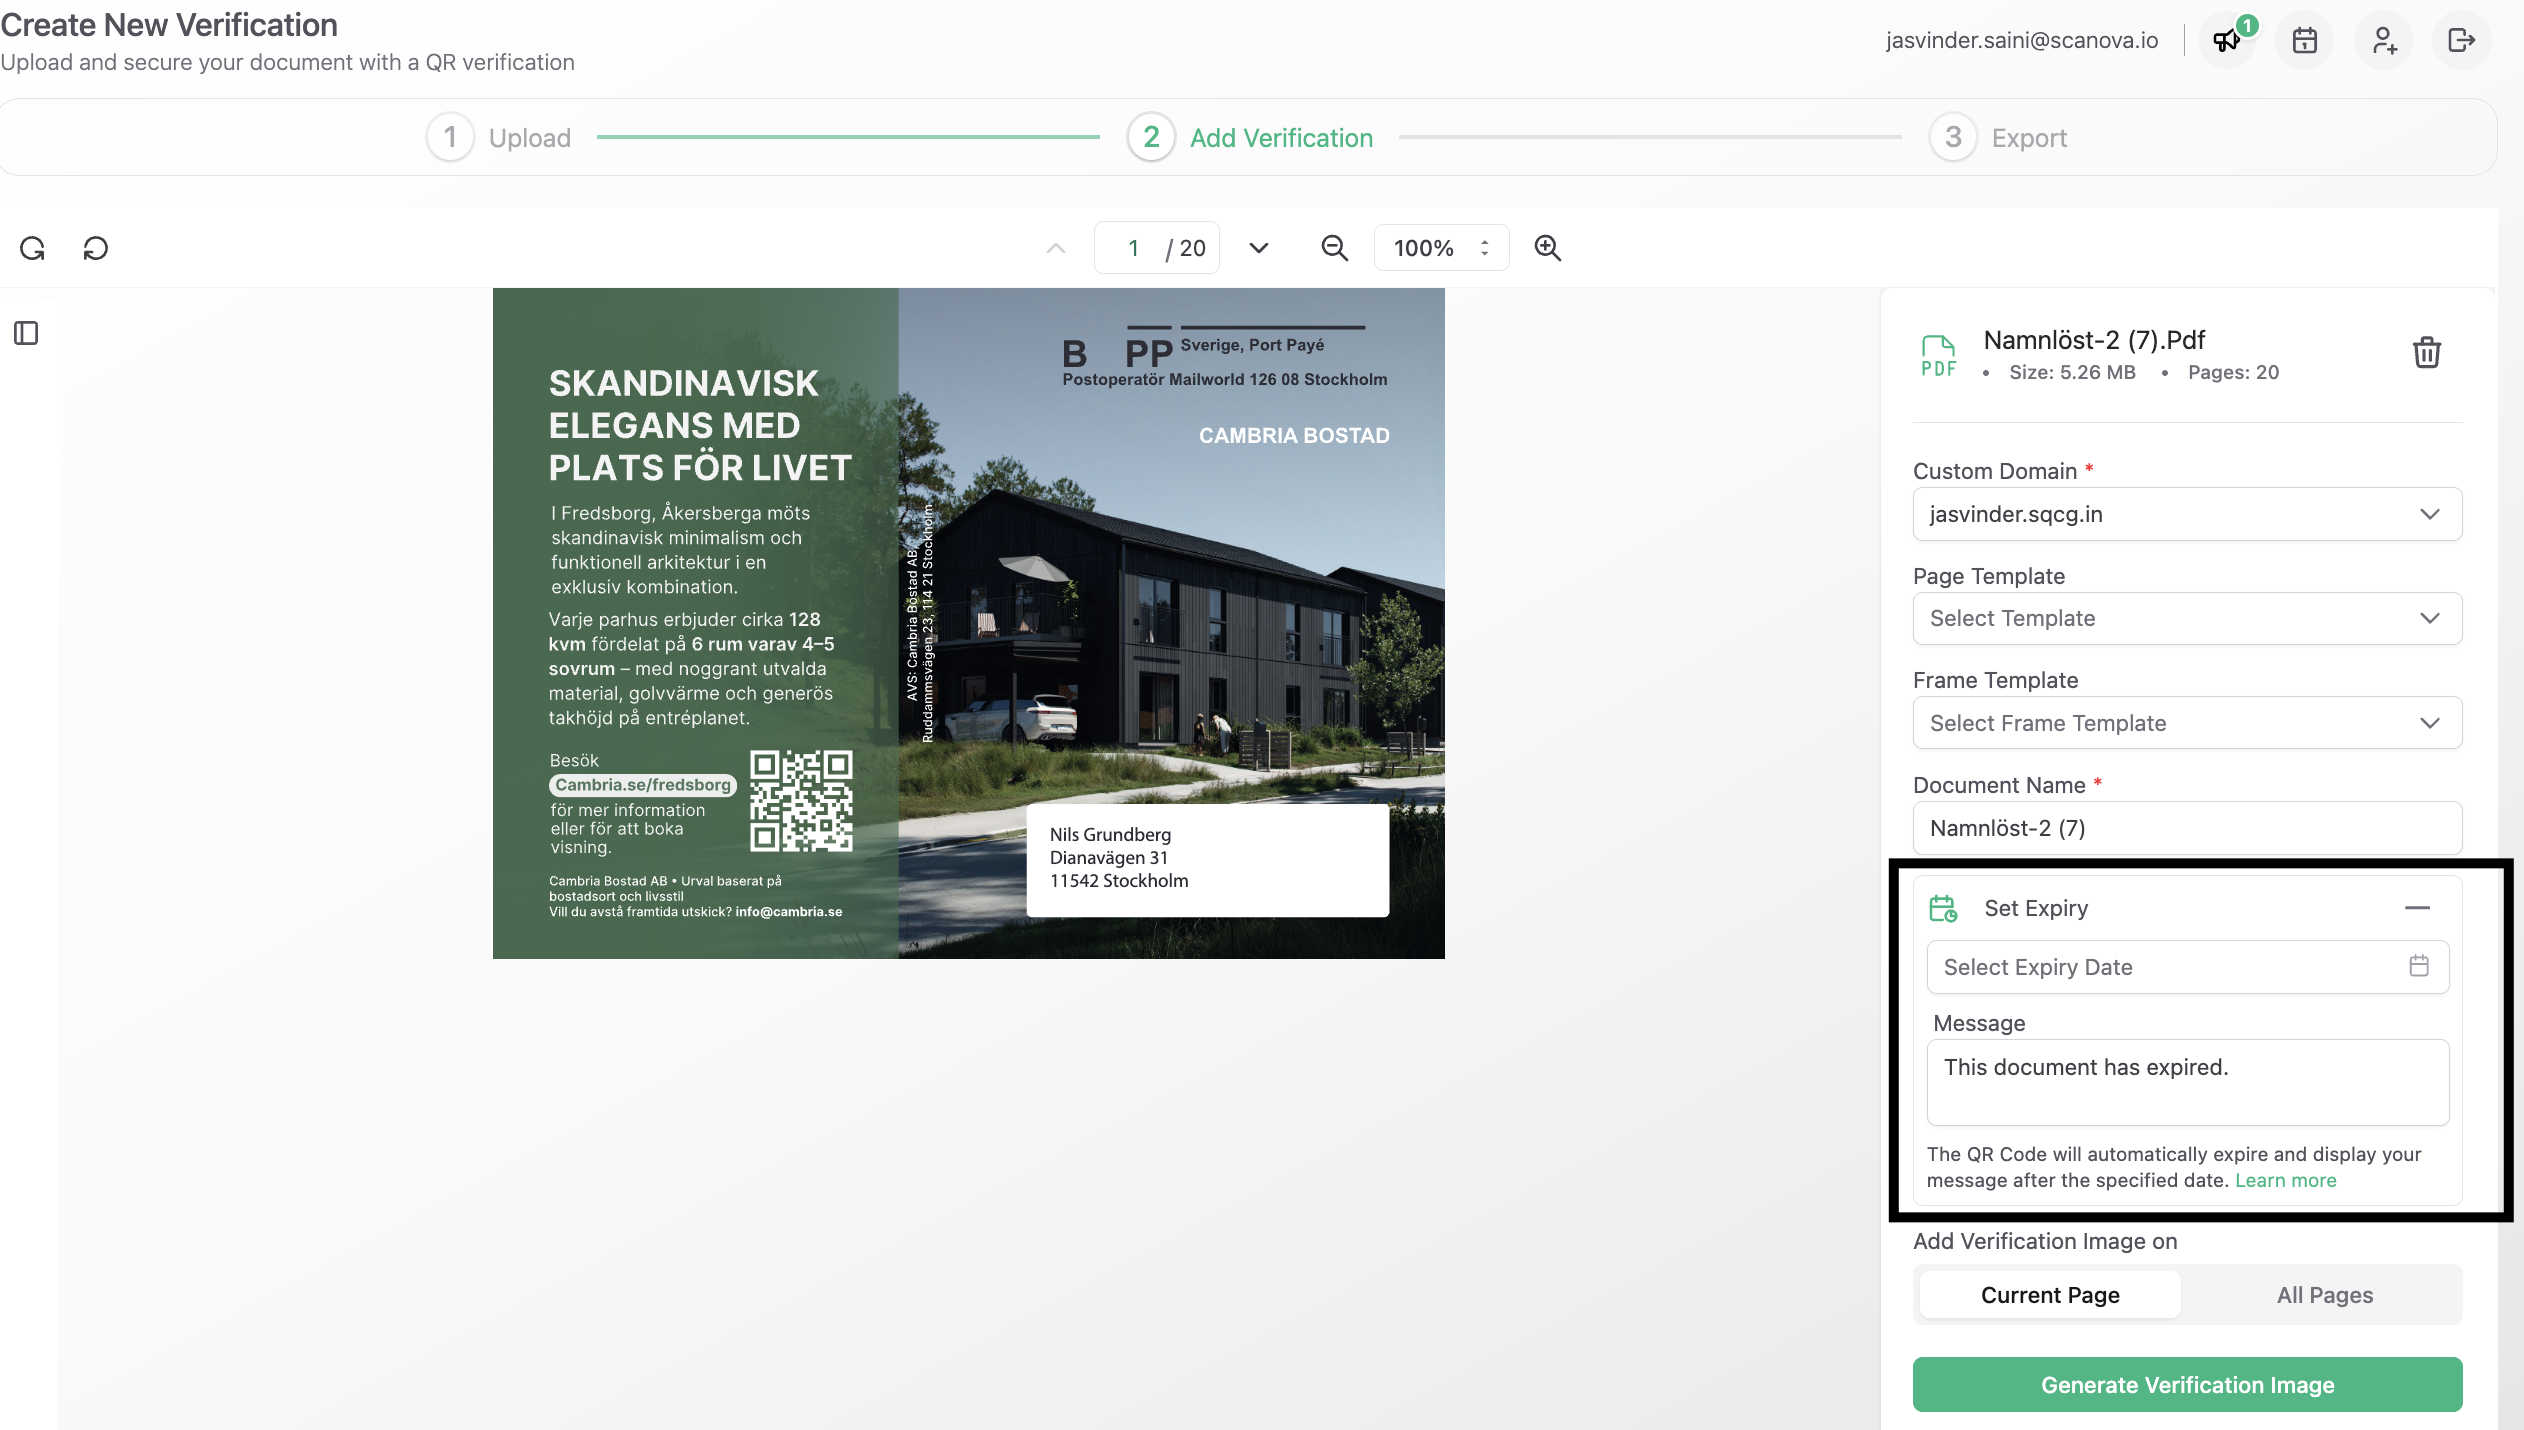This screenshot has width=2524, height=1430.
Task: Click the Set Expiry title text
Action: (x=2036, y=908)
